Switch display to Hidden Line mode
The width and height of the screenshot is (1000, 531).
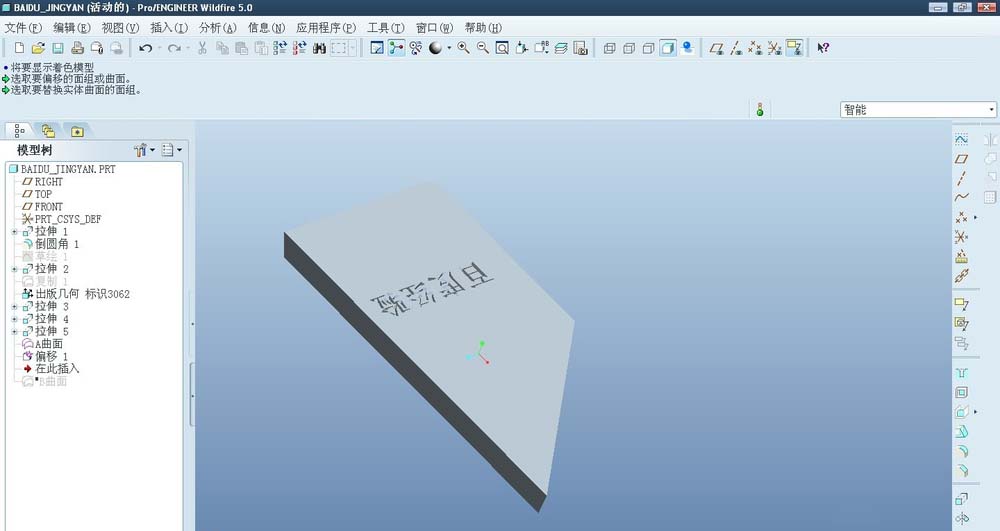click(629, 48)
